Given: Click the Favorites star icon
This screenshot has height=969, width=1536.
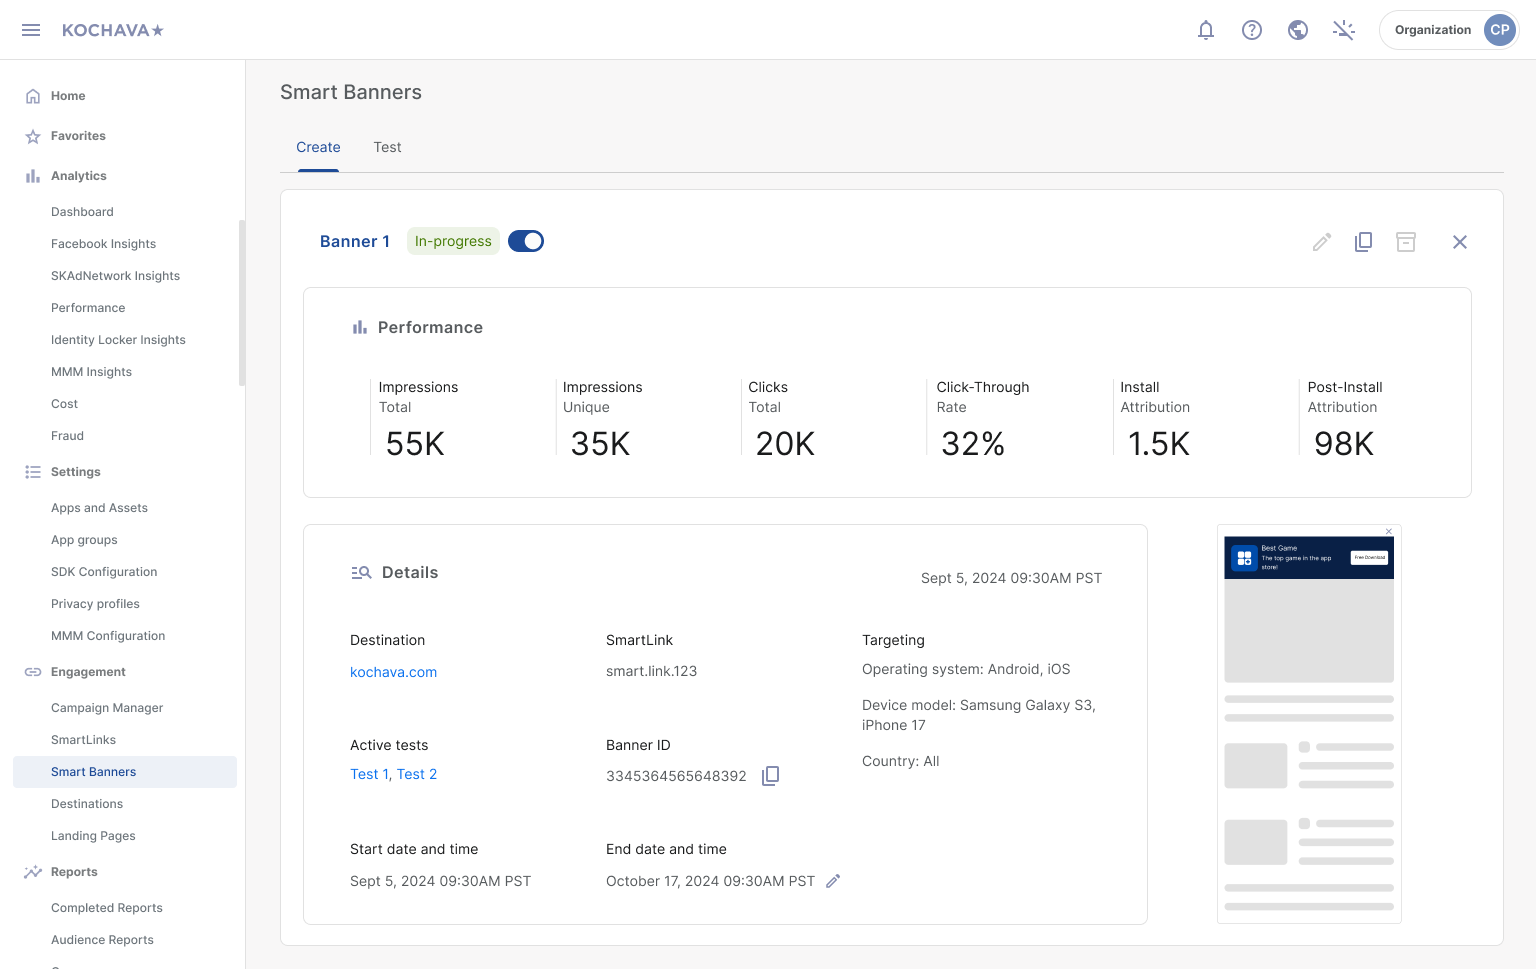Looking at the screenshot, I should click(33, 136).
